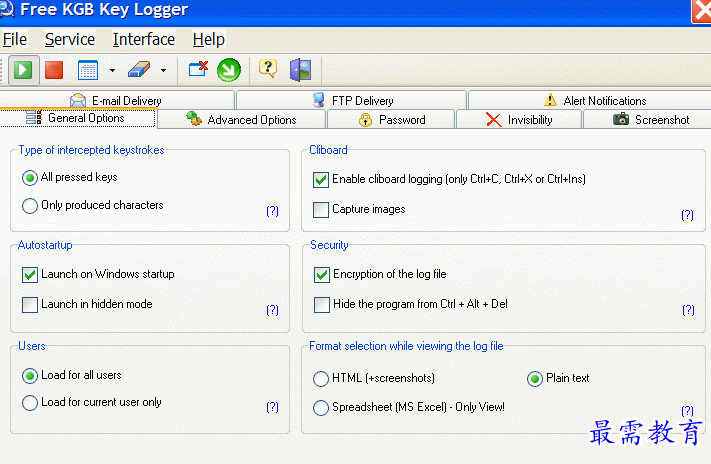Click the window with red X icon
Image resolution: width=711 pixels, height=464 pixels.
coord(198,69)
